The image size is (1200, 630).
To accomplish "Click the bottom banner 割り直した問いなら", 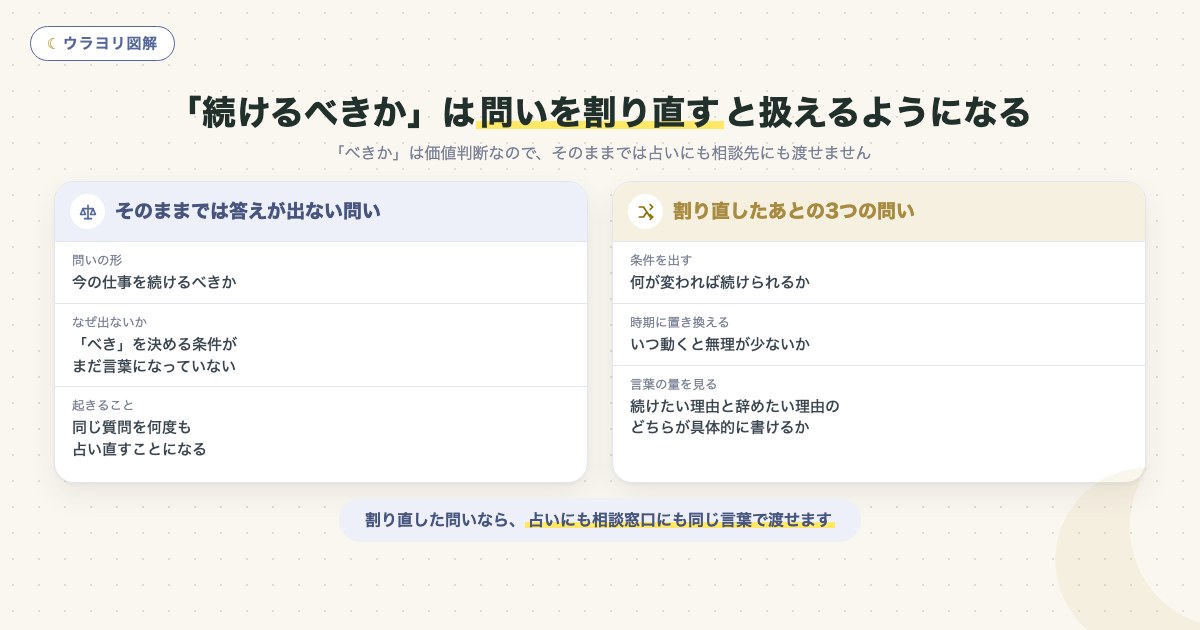I will (x=600, y=520).
